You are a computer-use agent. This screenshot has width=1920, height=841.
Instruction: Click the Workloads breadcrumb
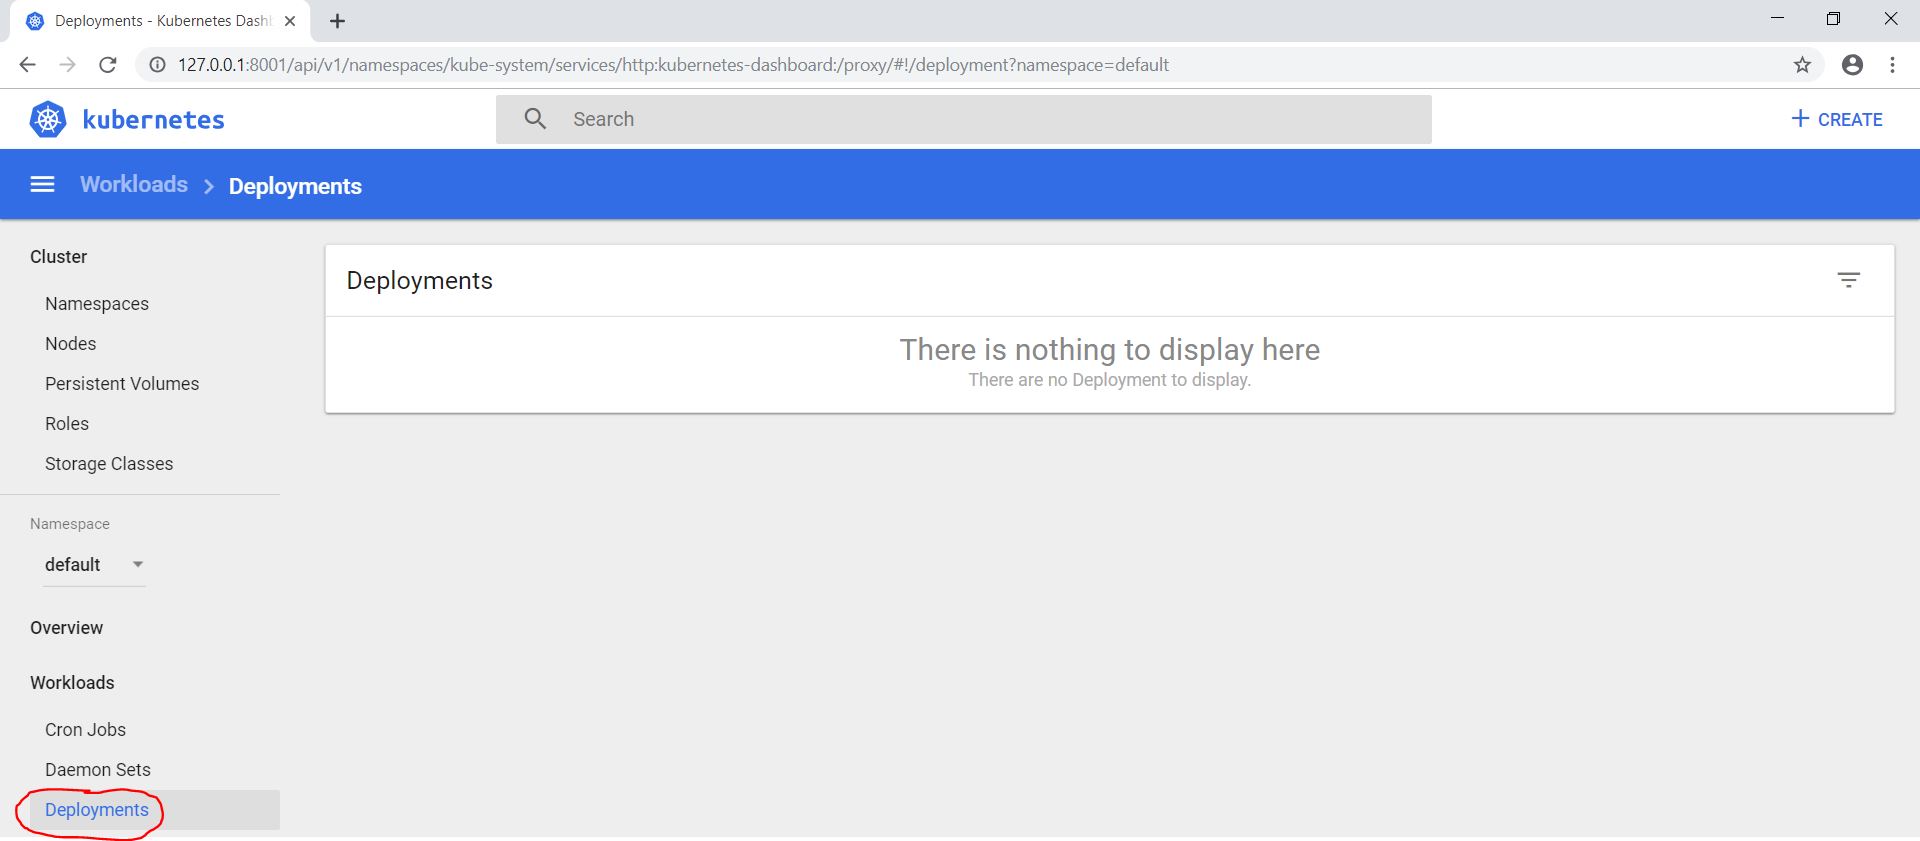[x=134, y=185]
